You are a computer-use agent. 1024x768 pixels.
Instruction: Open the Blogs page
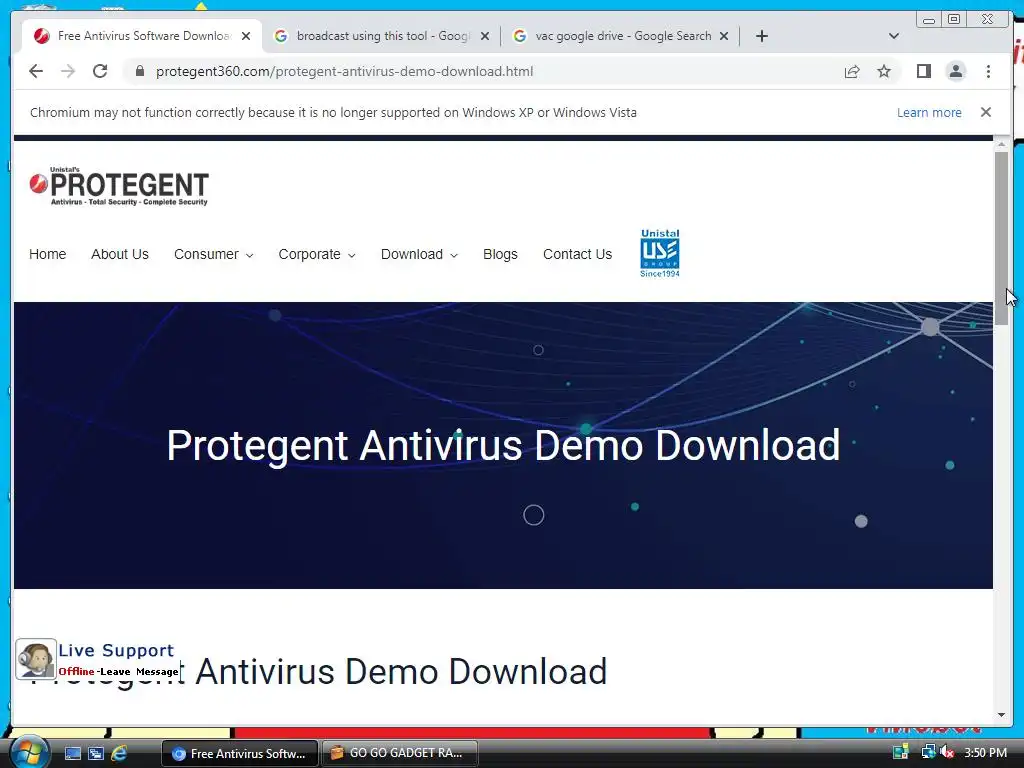tap(500, 254)
